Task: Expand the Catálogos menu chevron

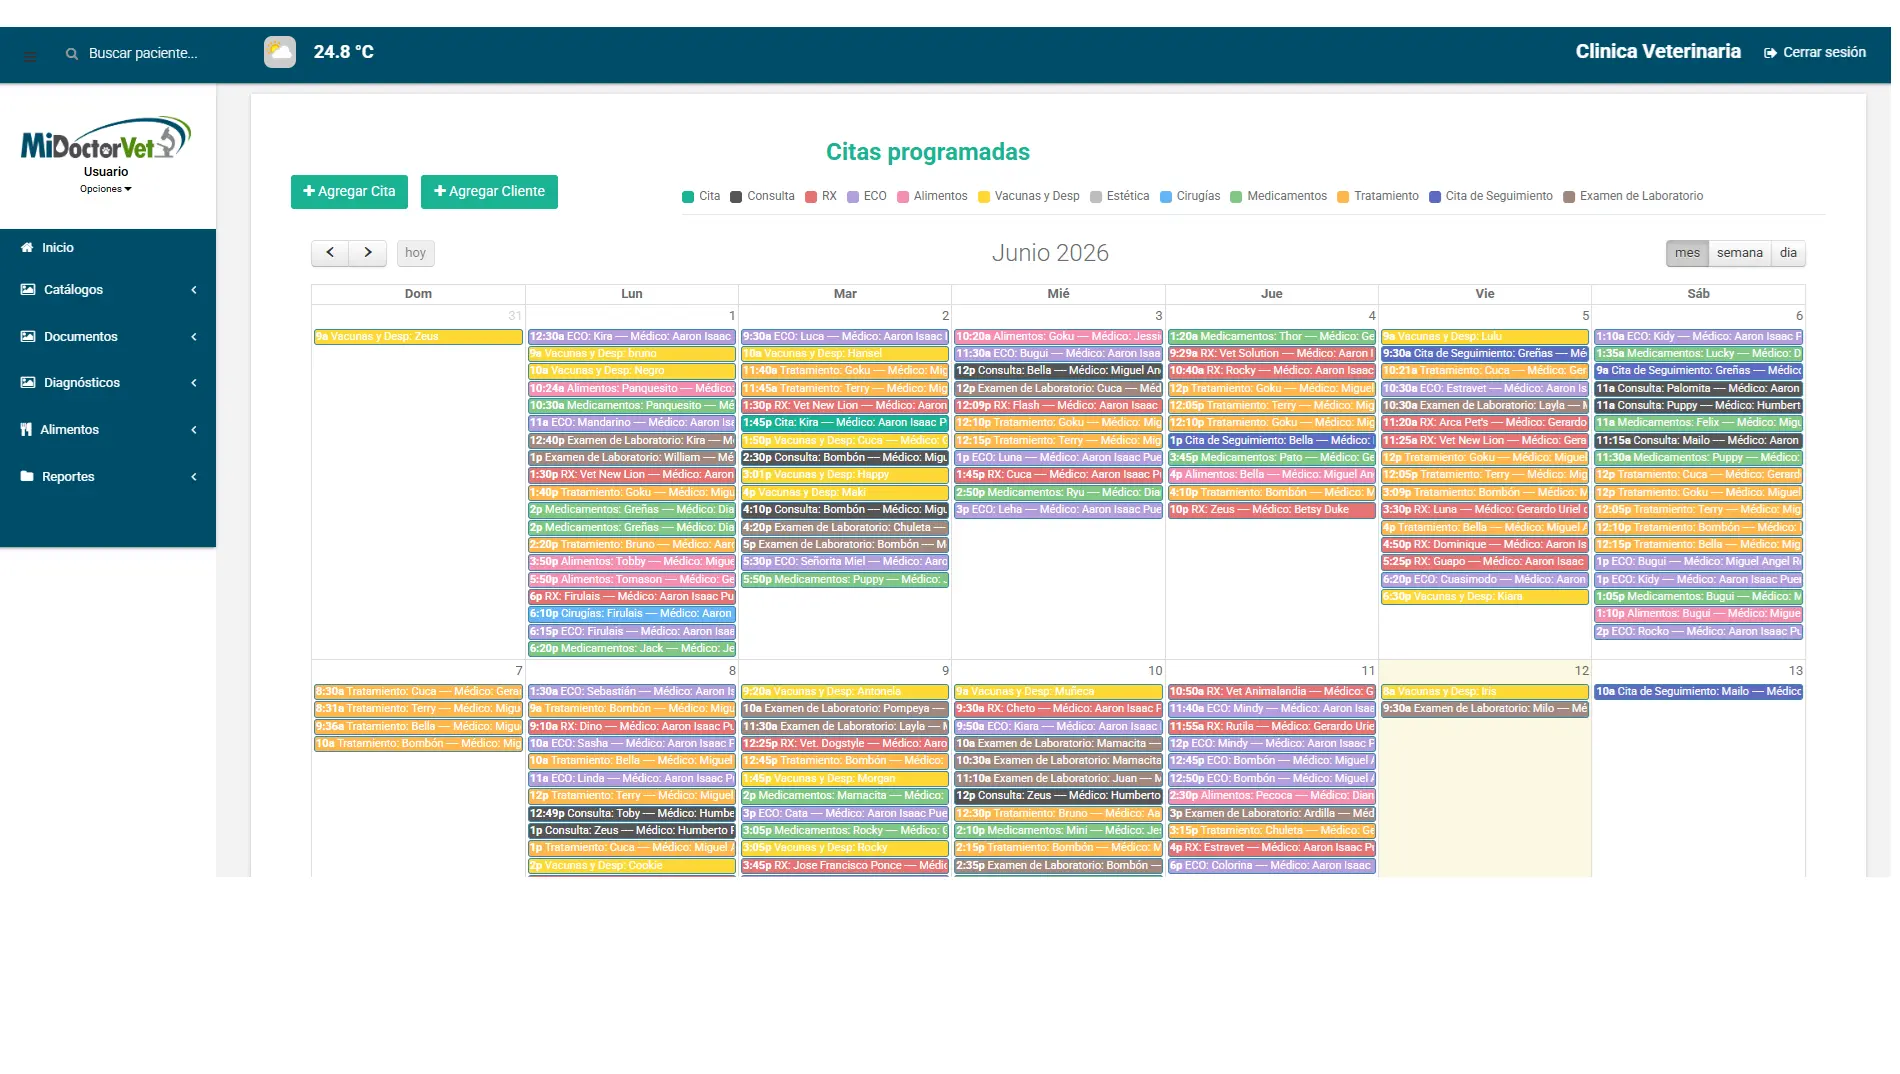Action: pos(194,290)
